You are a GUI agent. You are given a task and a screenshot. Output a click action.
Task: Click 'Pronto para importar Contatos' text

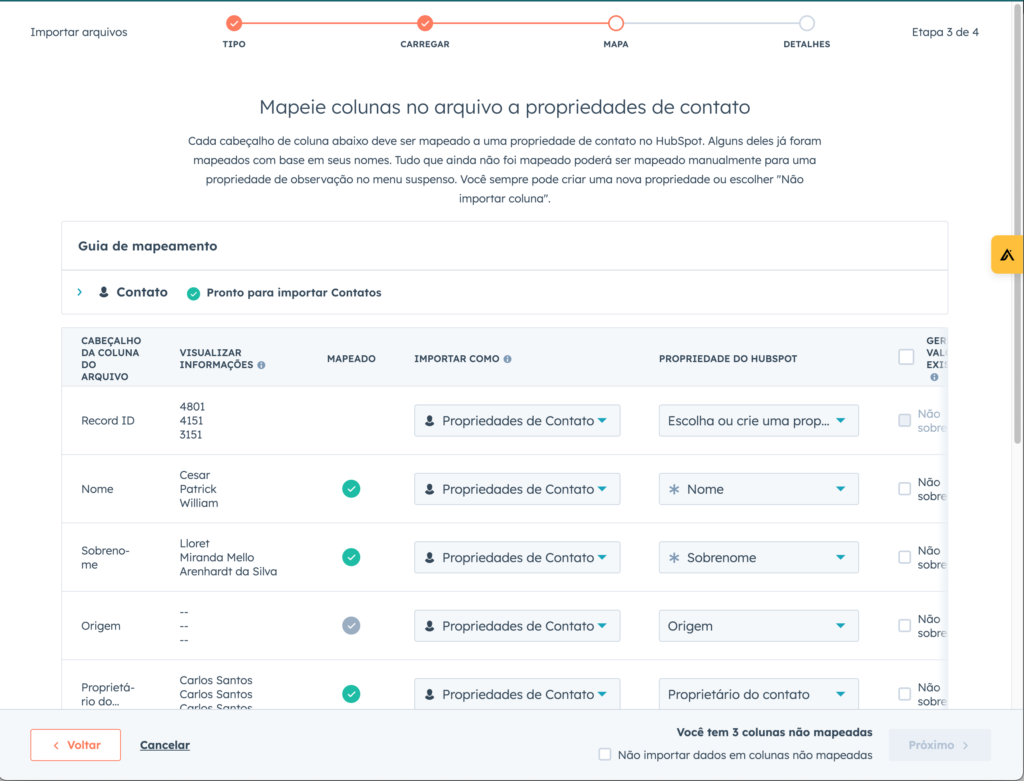coord(294,293)
